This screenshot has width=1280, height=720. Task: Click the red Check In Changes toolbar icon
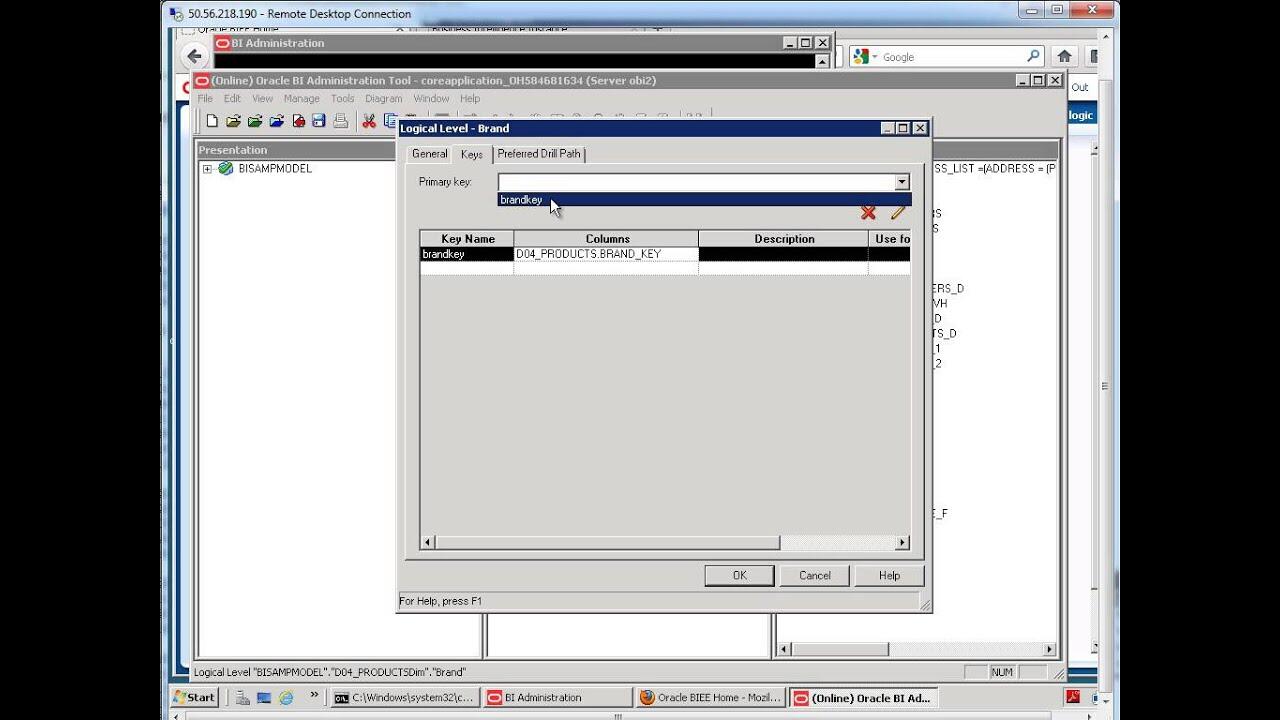click(x=298, y=121)
